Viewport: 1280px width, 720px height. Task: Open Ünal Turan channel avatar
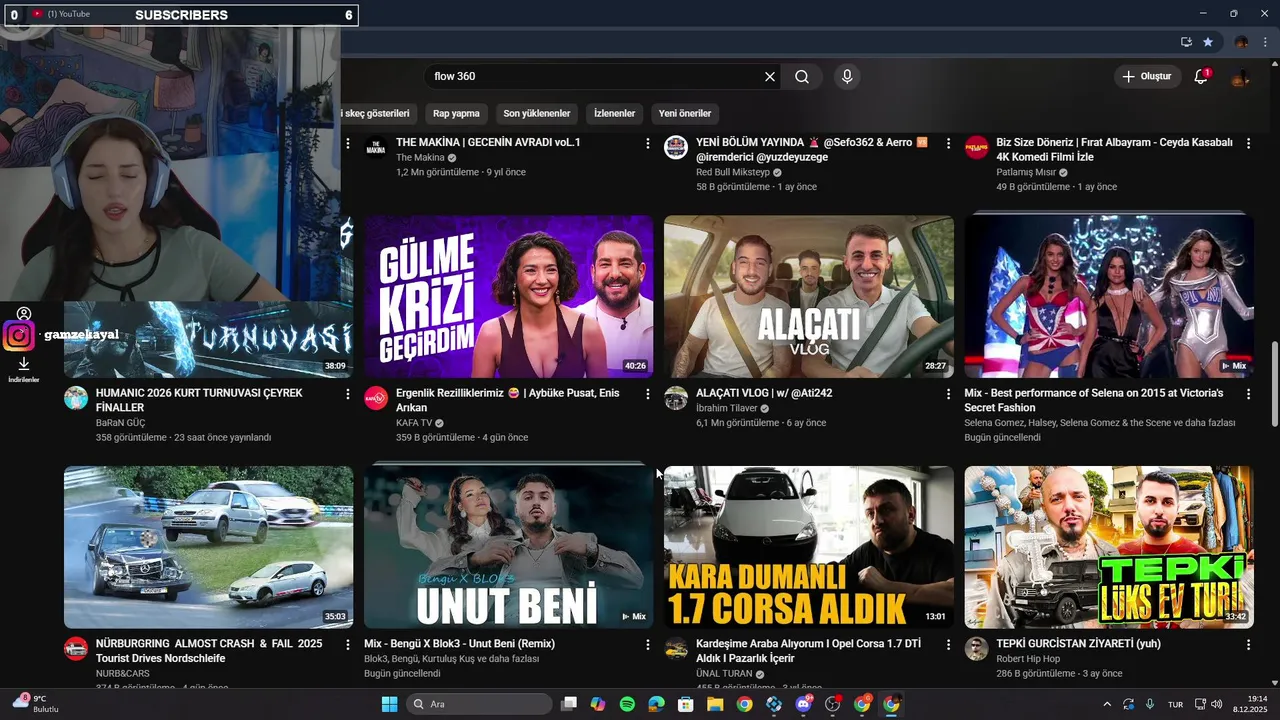pyautogui.click(x=676, y=649)
